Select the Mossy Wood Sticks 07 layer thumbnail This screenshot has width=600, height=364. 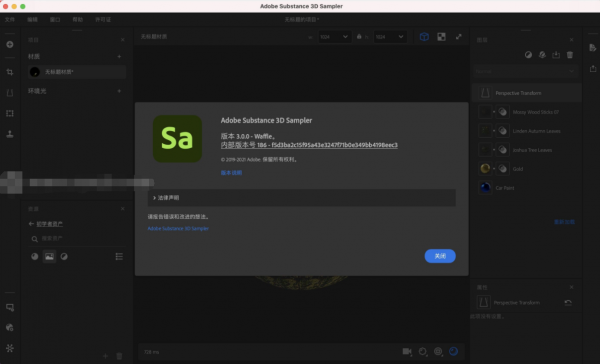click(485, 112)
